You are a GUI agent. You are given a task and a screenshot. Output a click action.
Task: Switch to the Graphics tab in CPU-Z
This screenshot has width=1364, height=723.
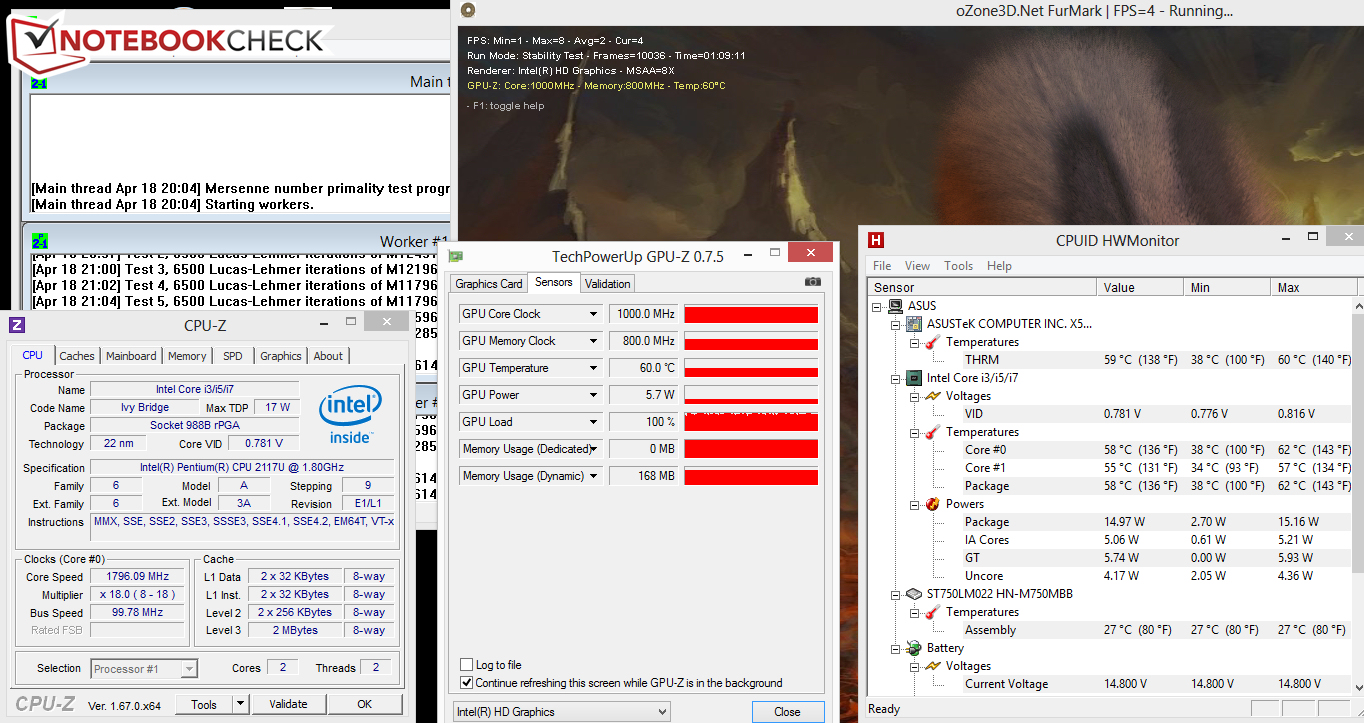click(281, 356)
